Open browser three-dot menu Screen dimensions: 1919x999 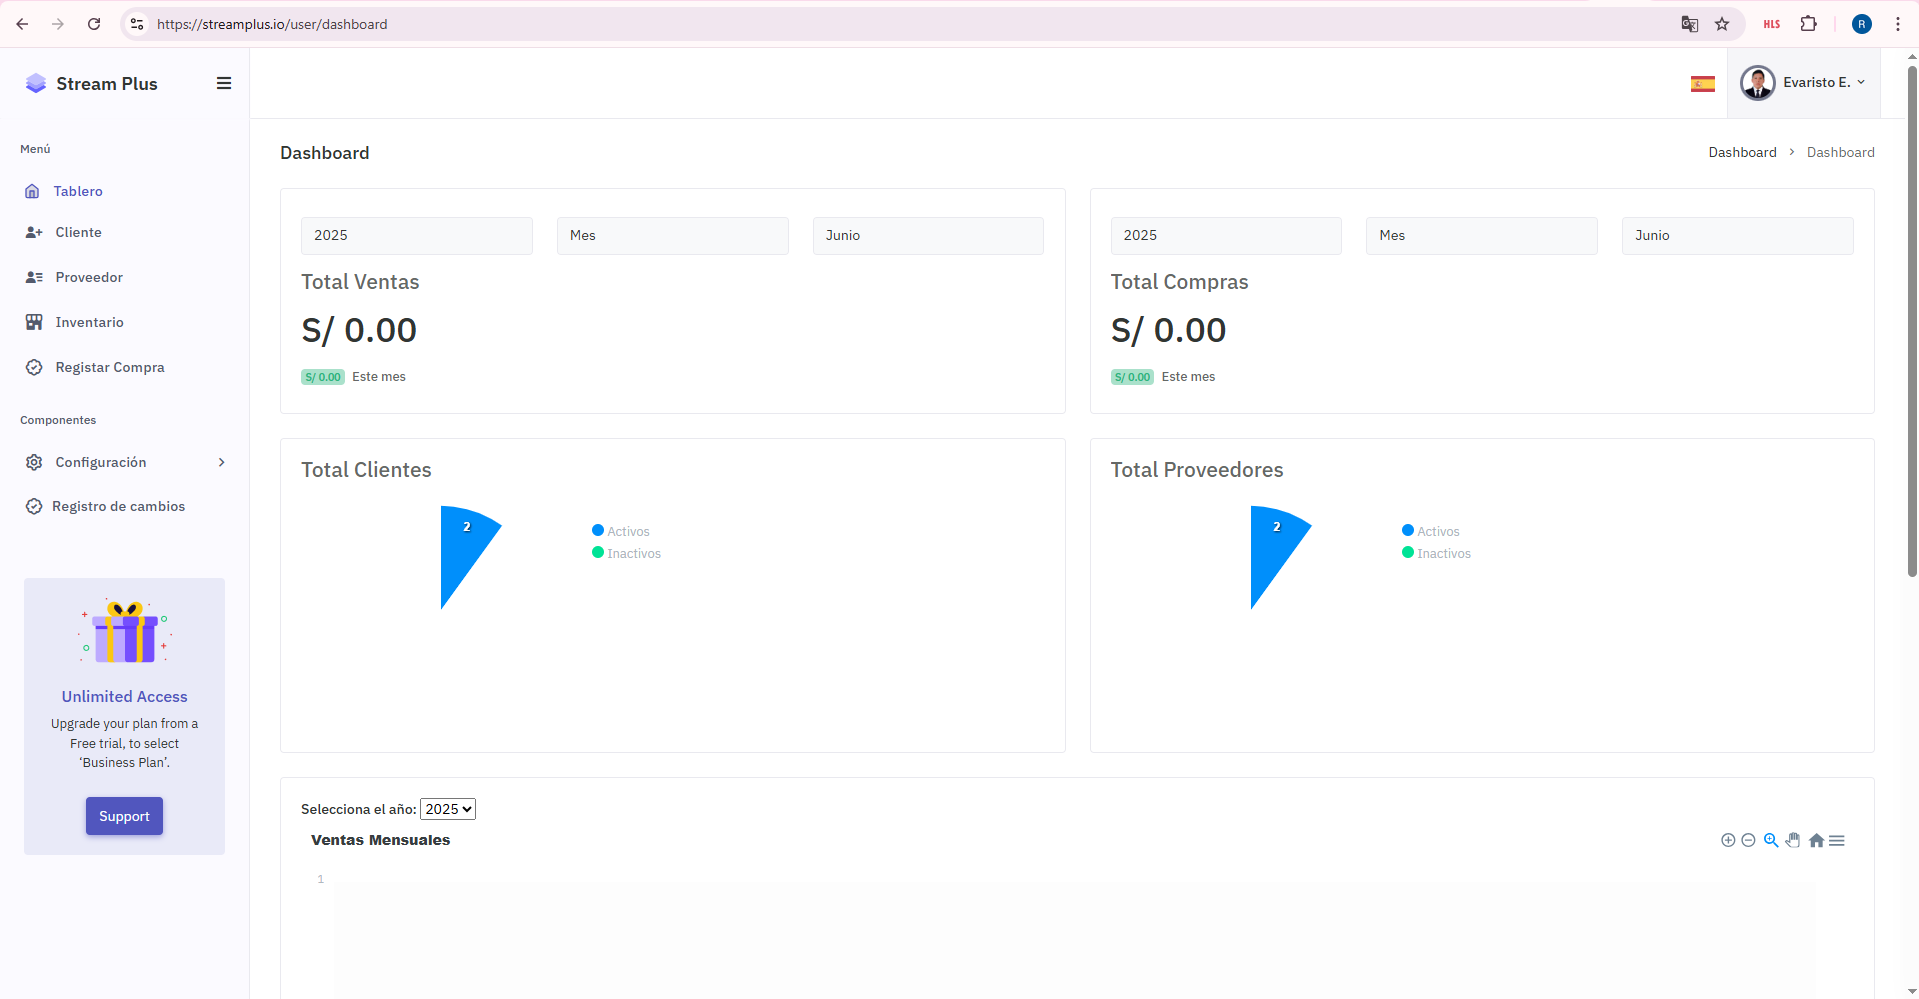tap(1897, 24)
